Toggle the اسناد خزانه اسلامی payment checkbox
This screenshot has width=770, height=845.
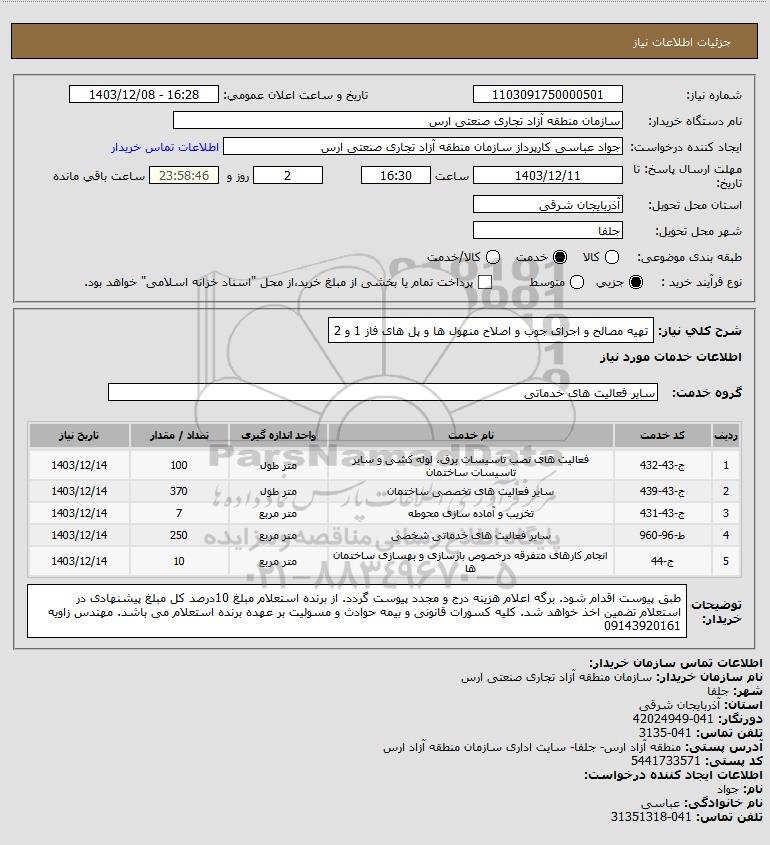485,282
